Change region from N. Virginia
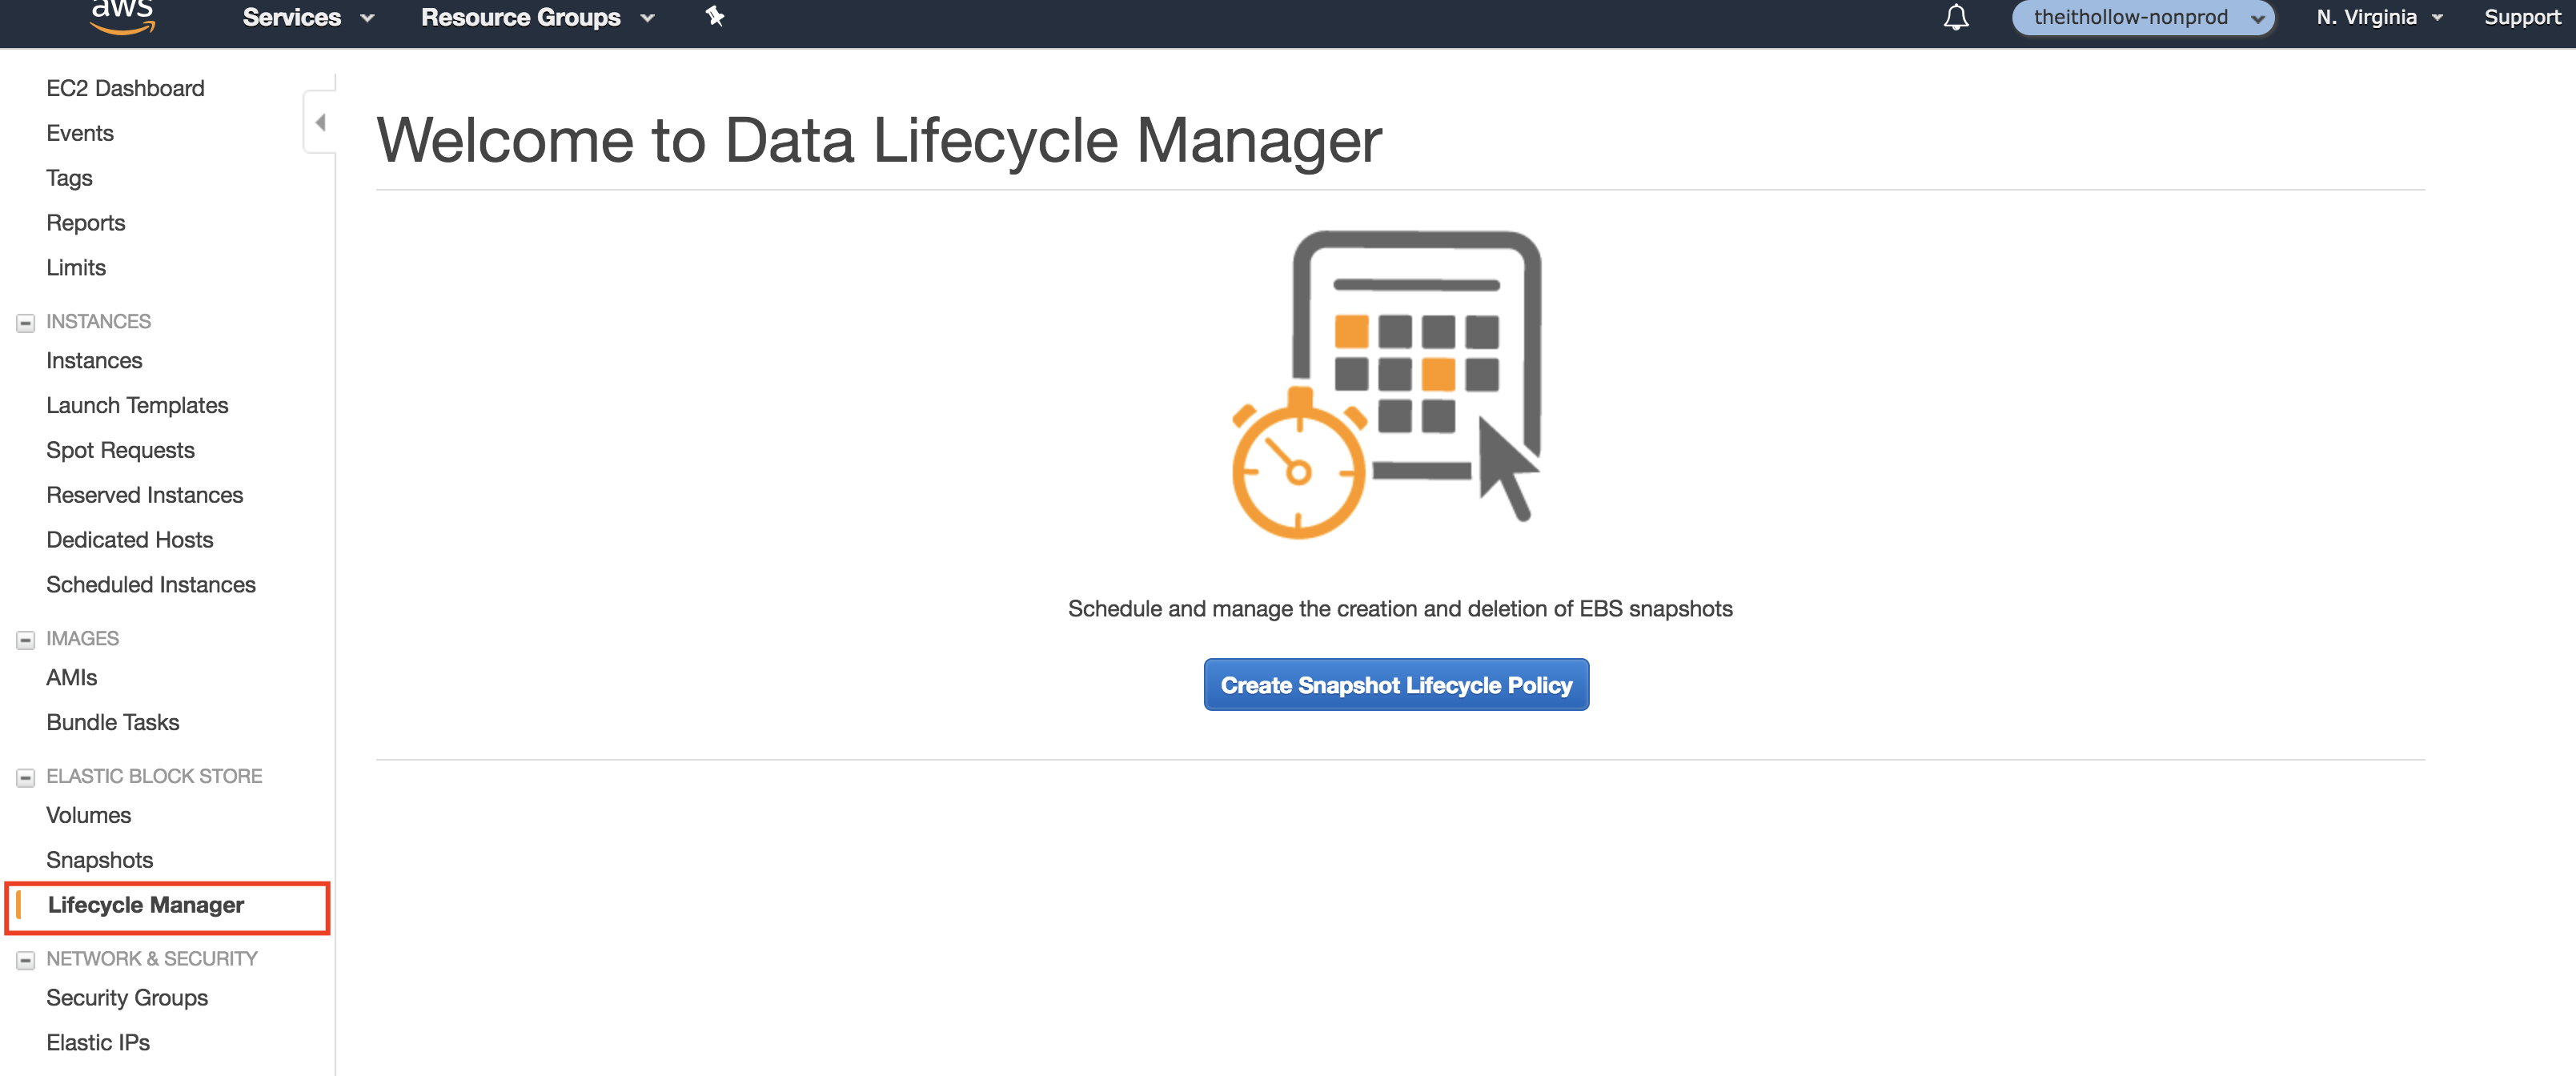 (2378, 17)
